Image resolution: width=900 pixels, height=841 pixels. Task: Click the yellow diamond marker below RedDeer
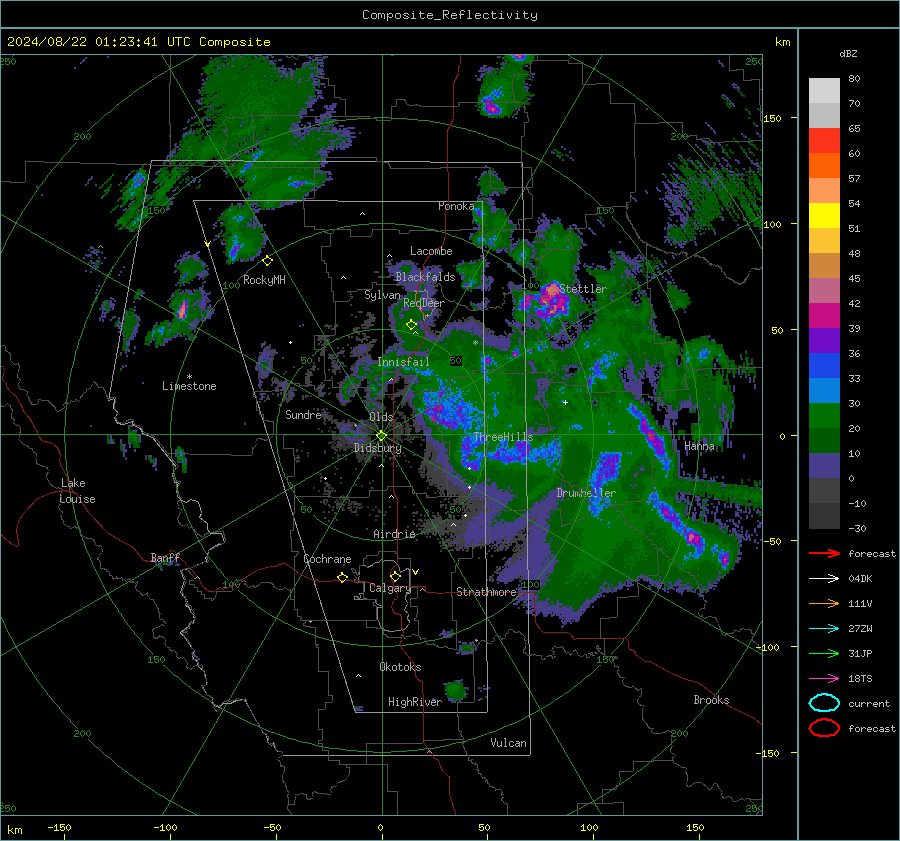click(x=411, y=325)
